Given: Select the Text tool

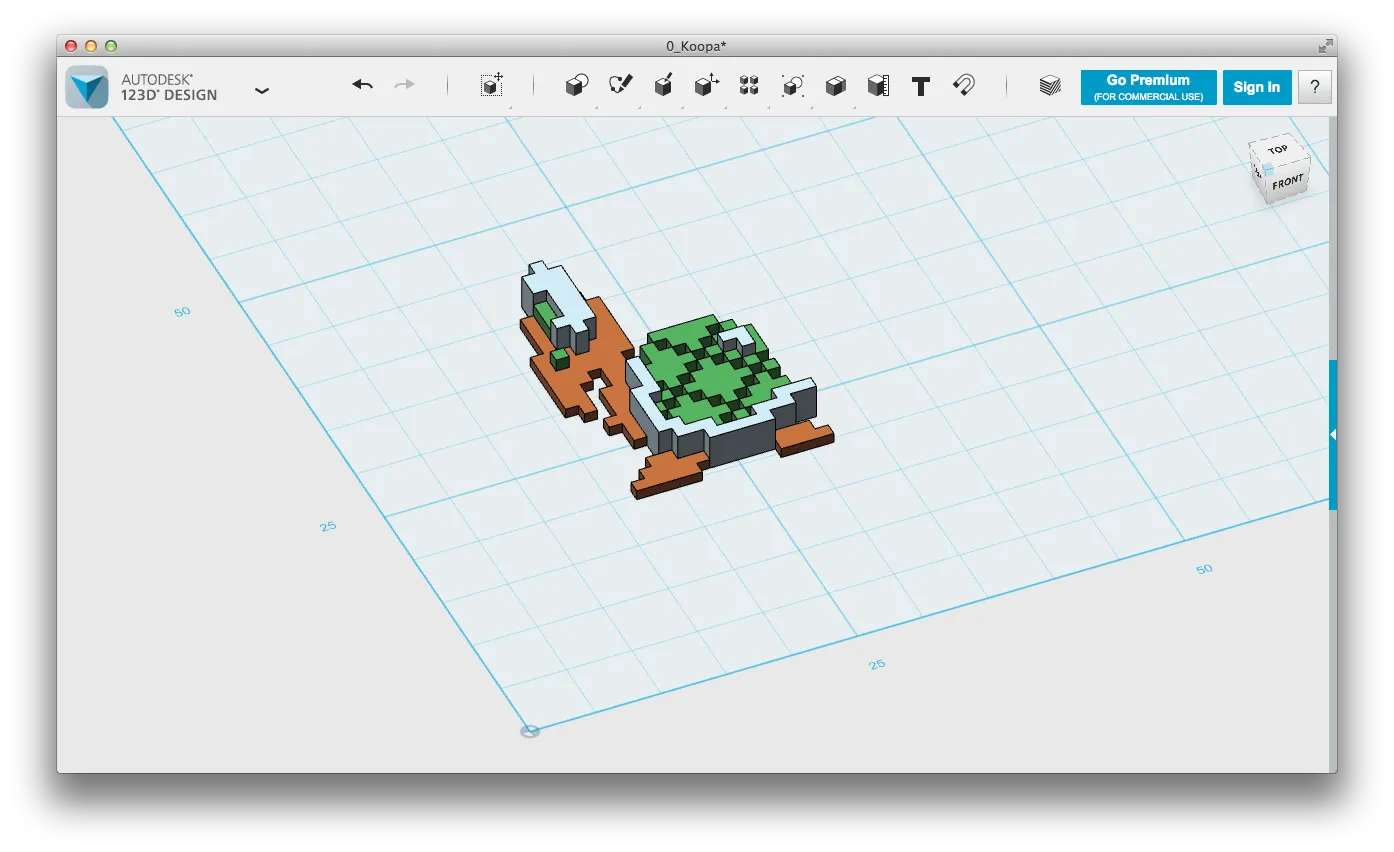Looking at the screenshot, I should click(921, 86).
